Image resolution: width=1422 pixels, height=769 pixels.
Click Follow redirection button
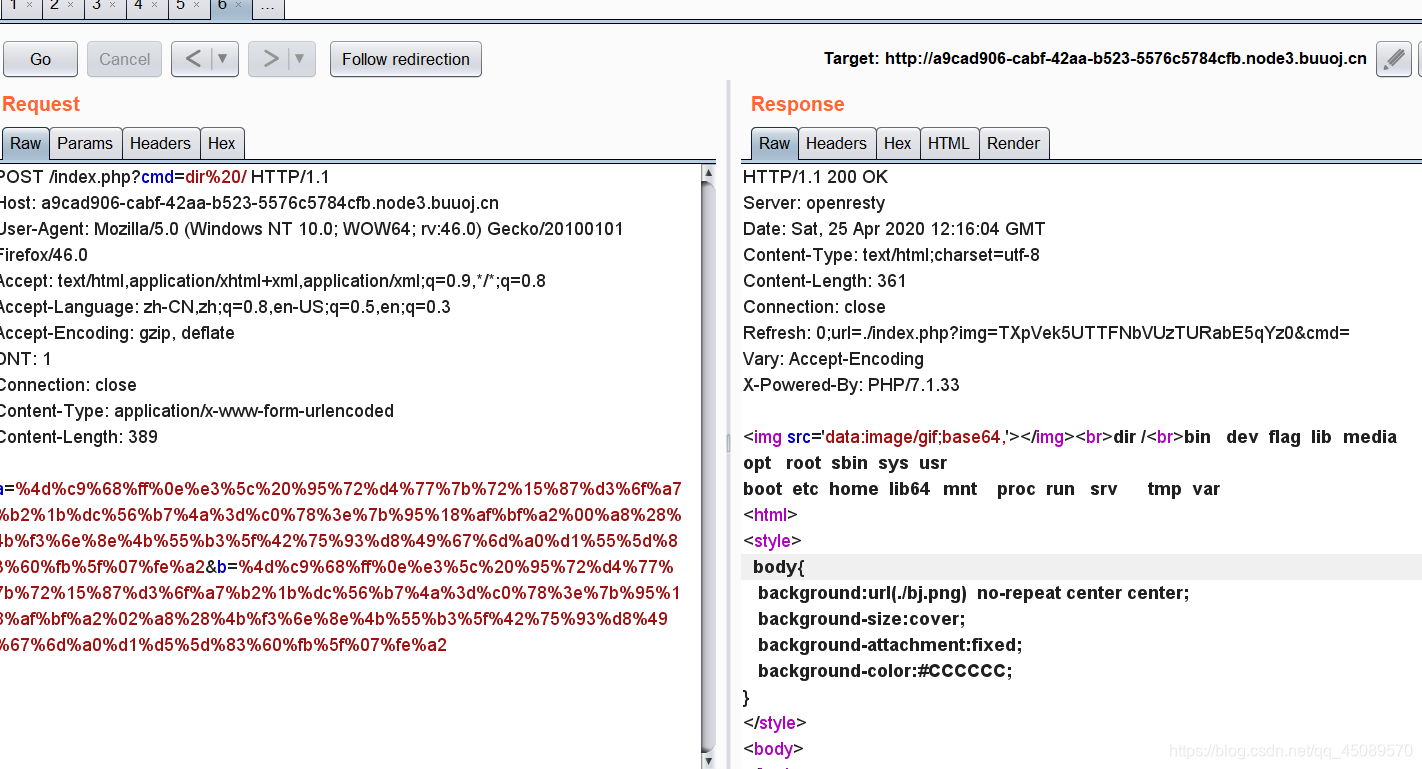(x=406, y=59)
